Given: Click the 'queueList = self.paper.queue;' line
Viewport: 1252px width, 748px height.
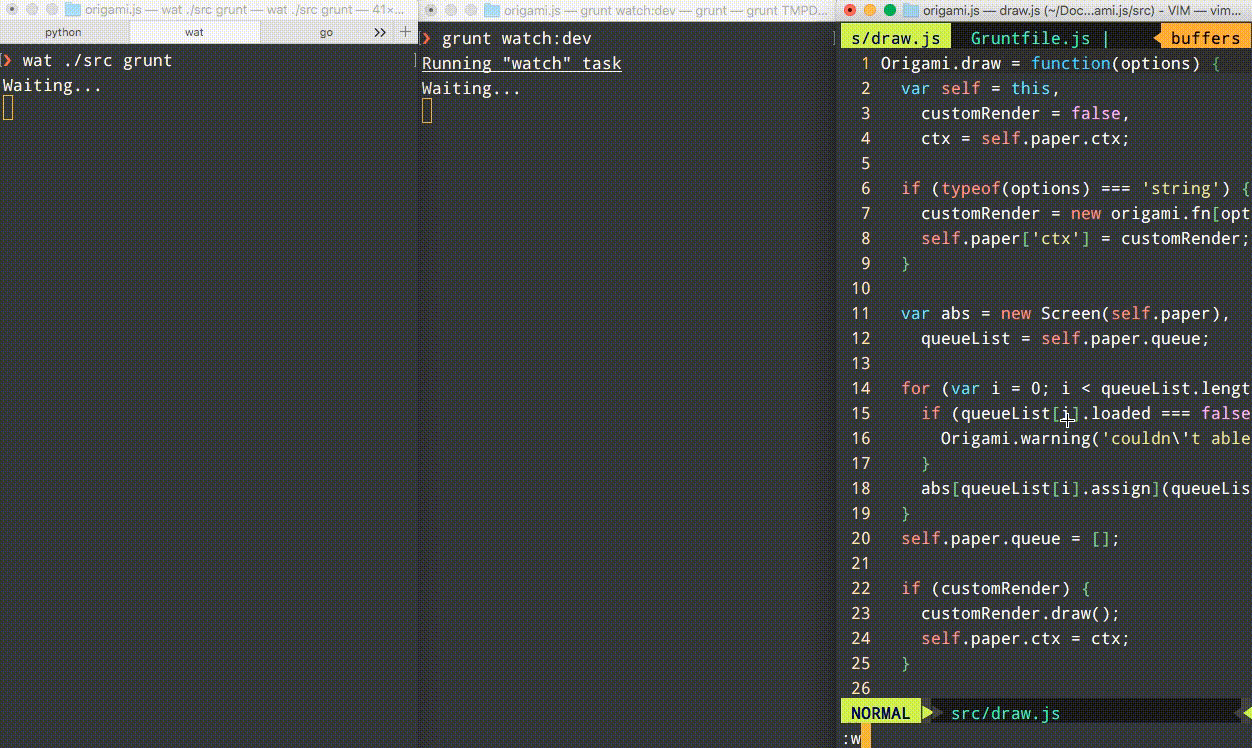Looking at the screenshot, I should pyautogui.click(x=1065, y=338).
